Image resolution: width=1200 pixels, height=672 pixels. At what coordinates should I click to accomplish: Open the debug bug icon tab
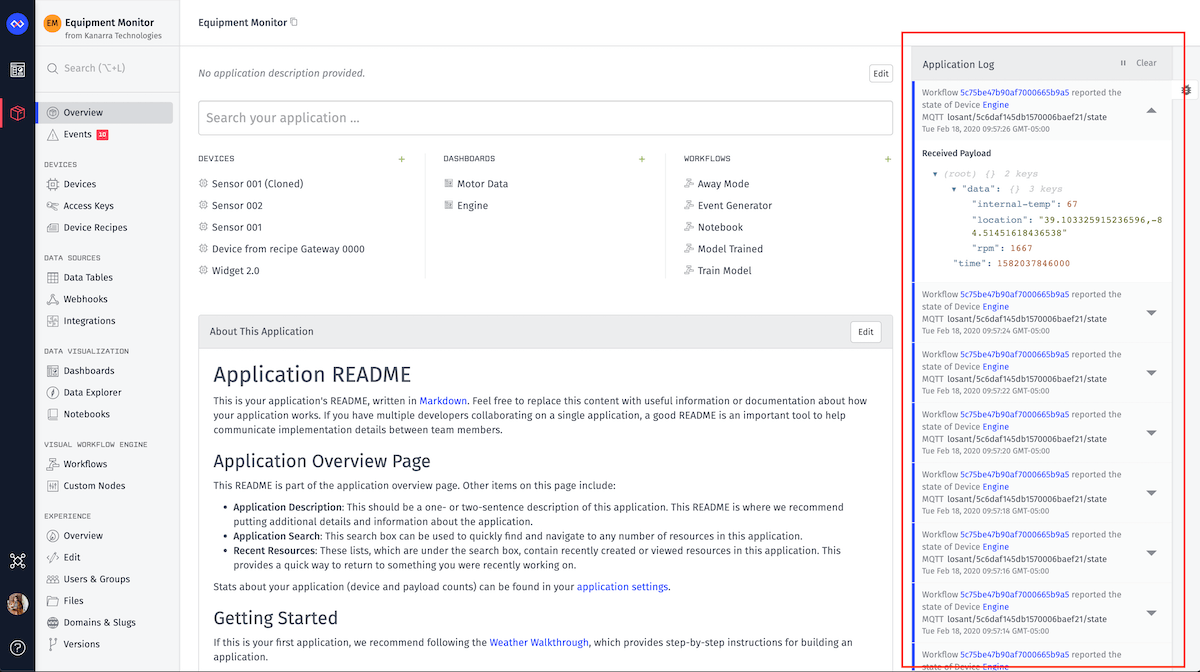pos(1186,90)
